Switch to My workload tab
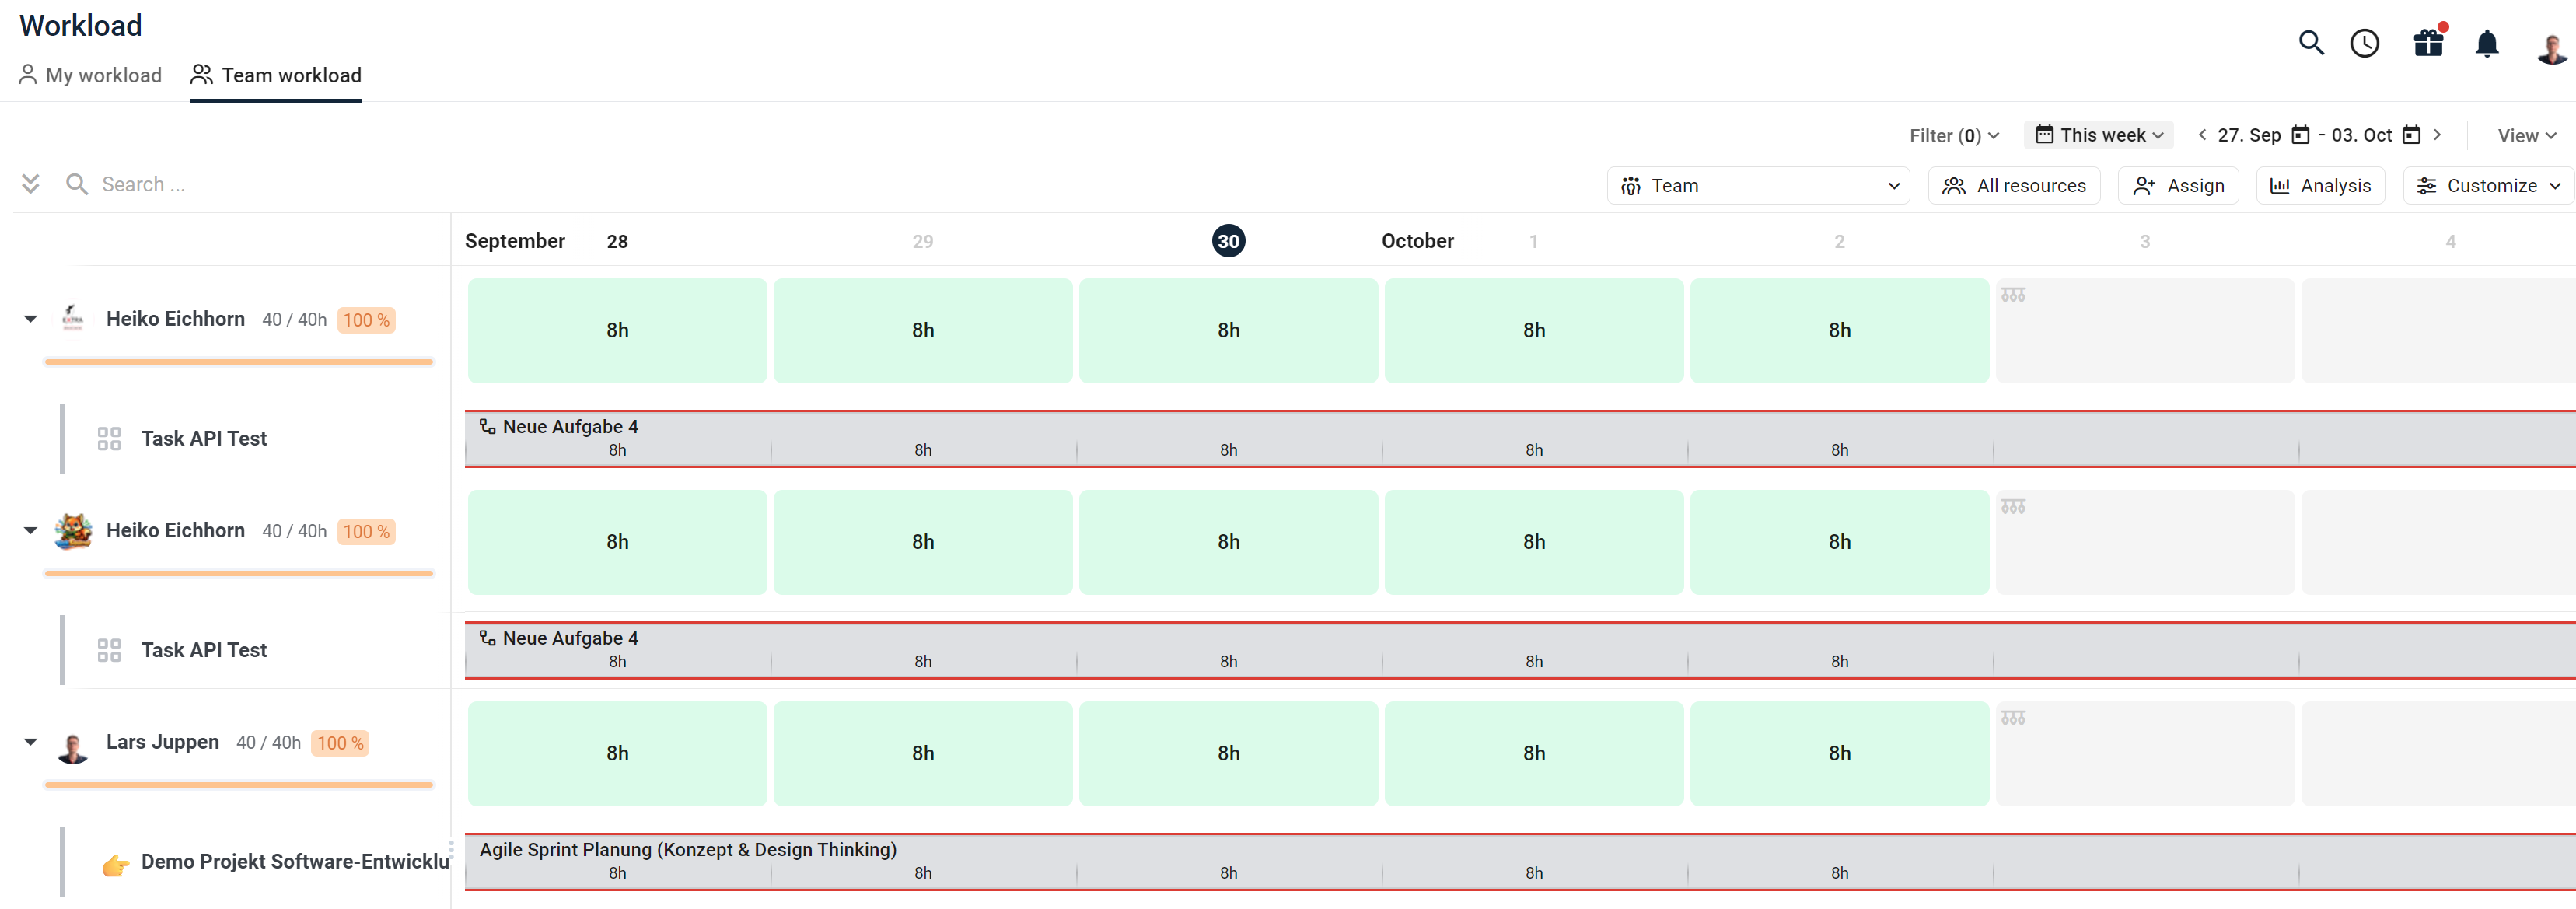The height and width of the screenshot is (909, 2576). click(x=90, y=75)
